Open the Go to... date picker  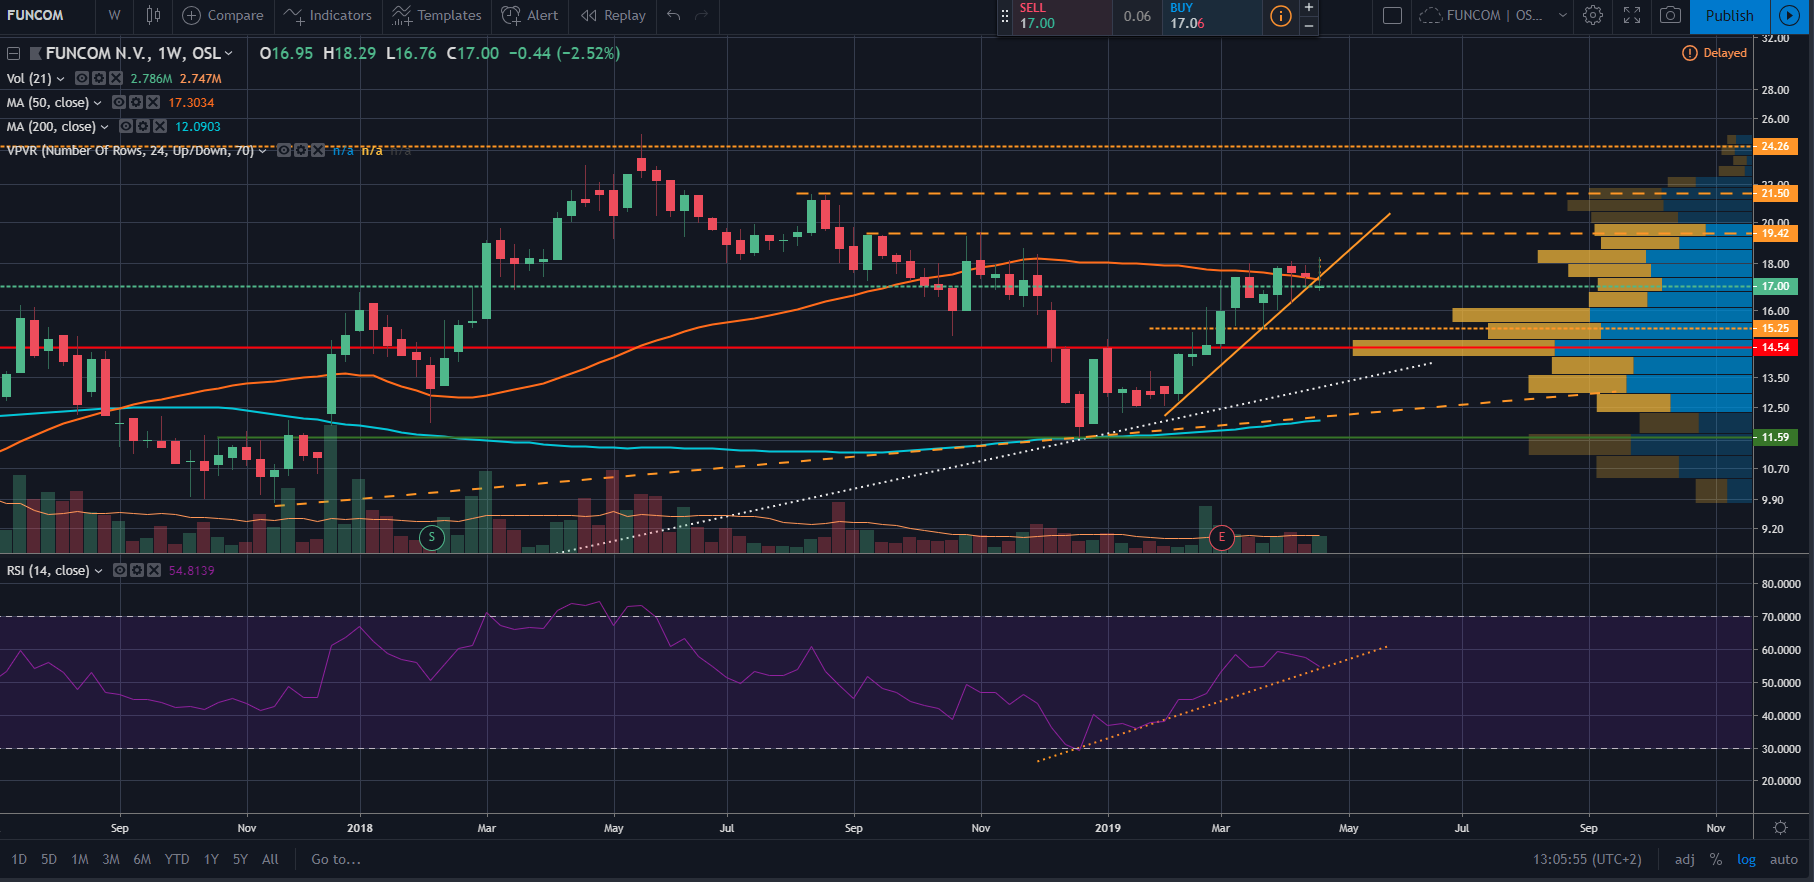coord(336,859)
